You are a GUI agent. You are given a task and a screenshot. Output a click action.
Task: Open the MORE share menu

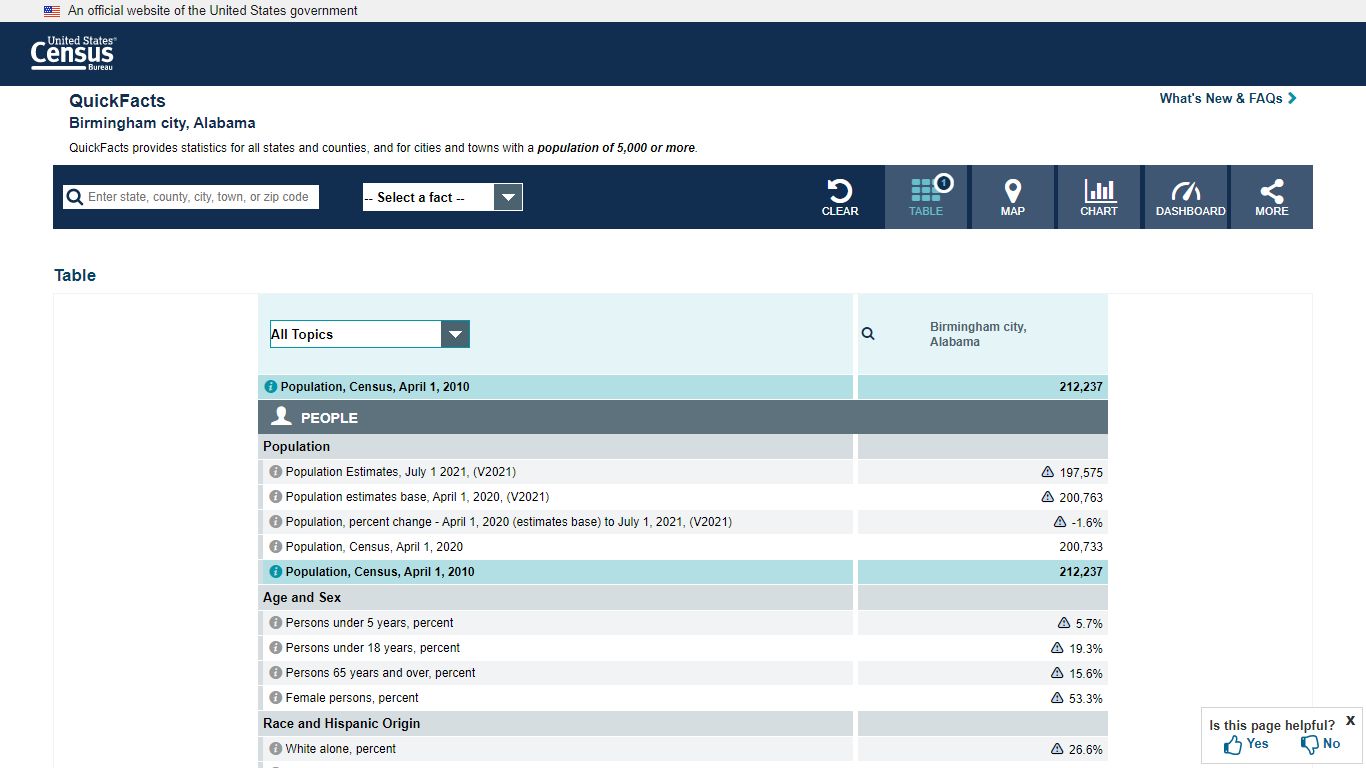point(1272,197)
